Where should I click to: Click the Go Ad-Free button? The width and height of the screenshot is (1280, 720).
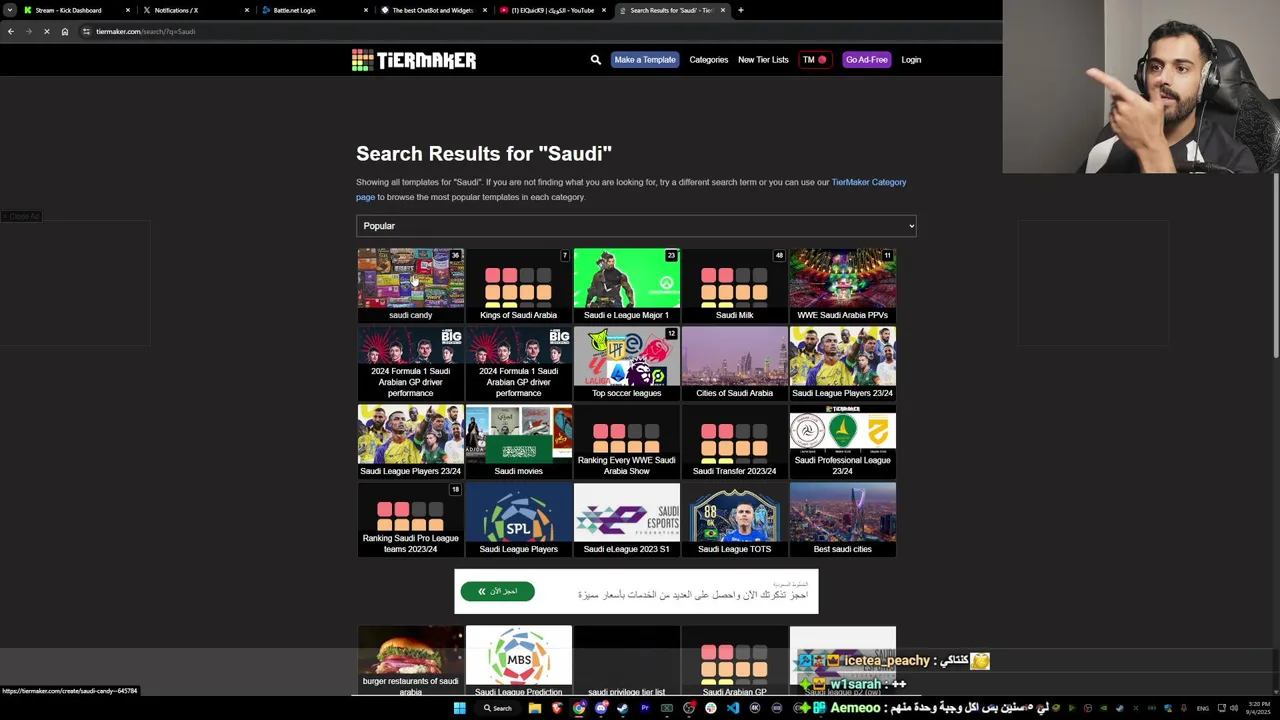pyautogui.click(x=867, y=60)
